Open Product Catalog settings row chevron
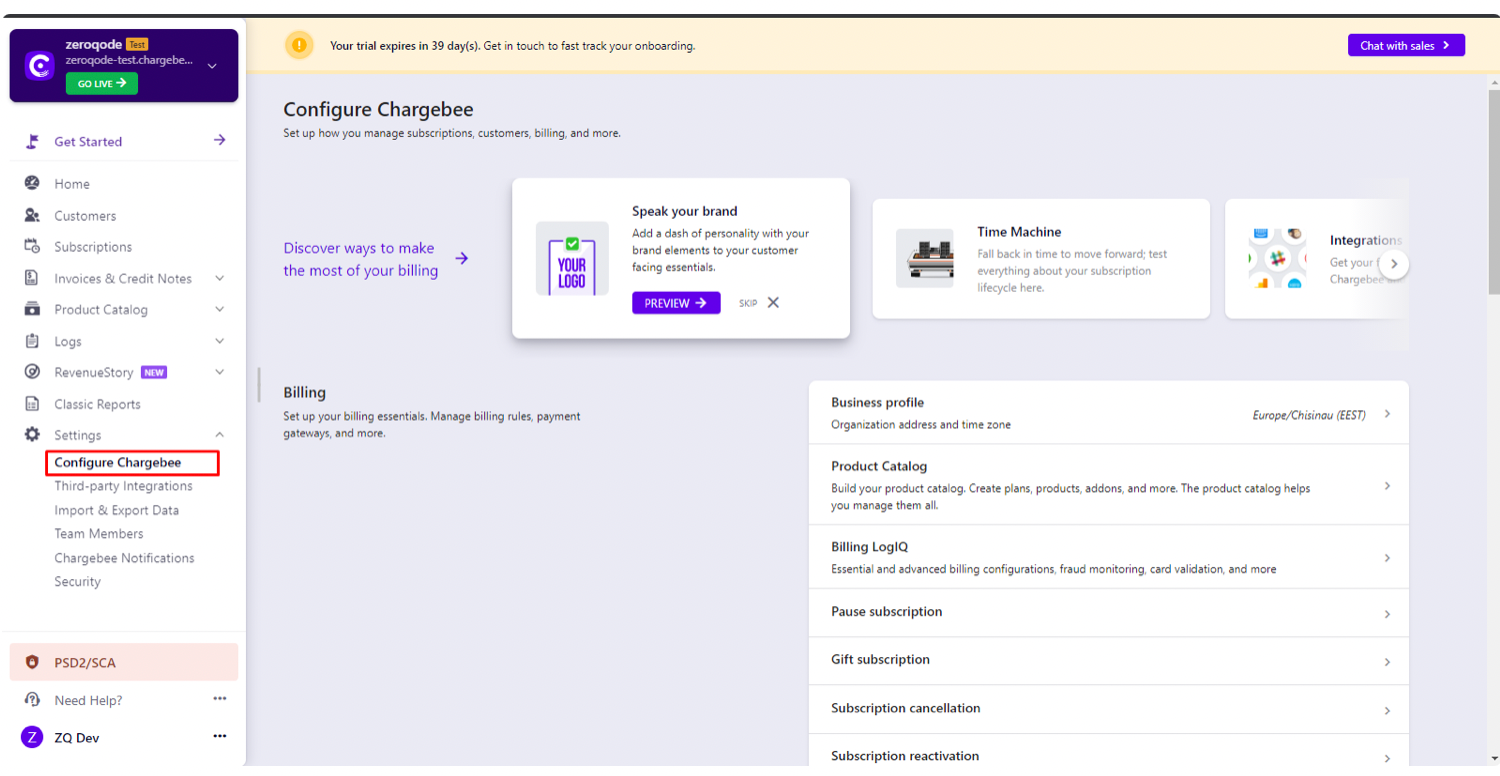This screenshot has width=1500, height=776. [x=1387, y=485]
